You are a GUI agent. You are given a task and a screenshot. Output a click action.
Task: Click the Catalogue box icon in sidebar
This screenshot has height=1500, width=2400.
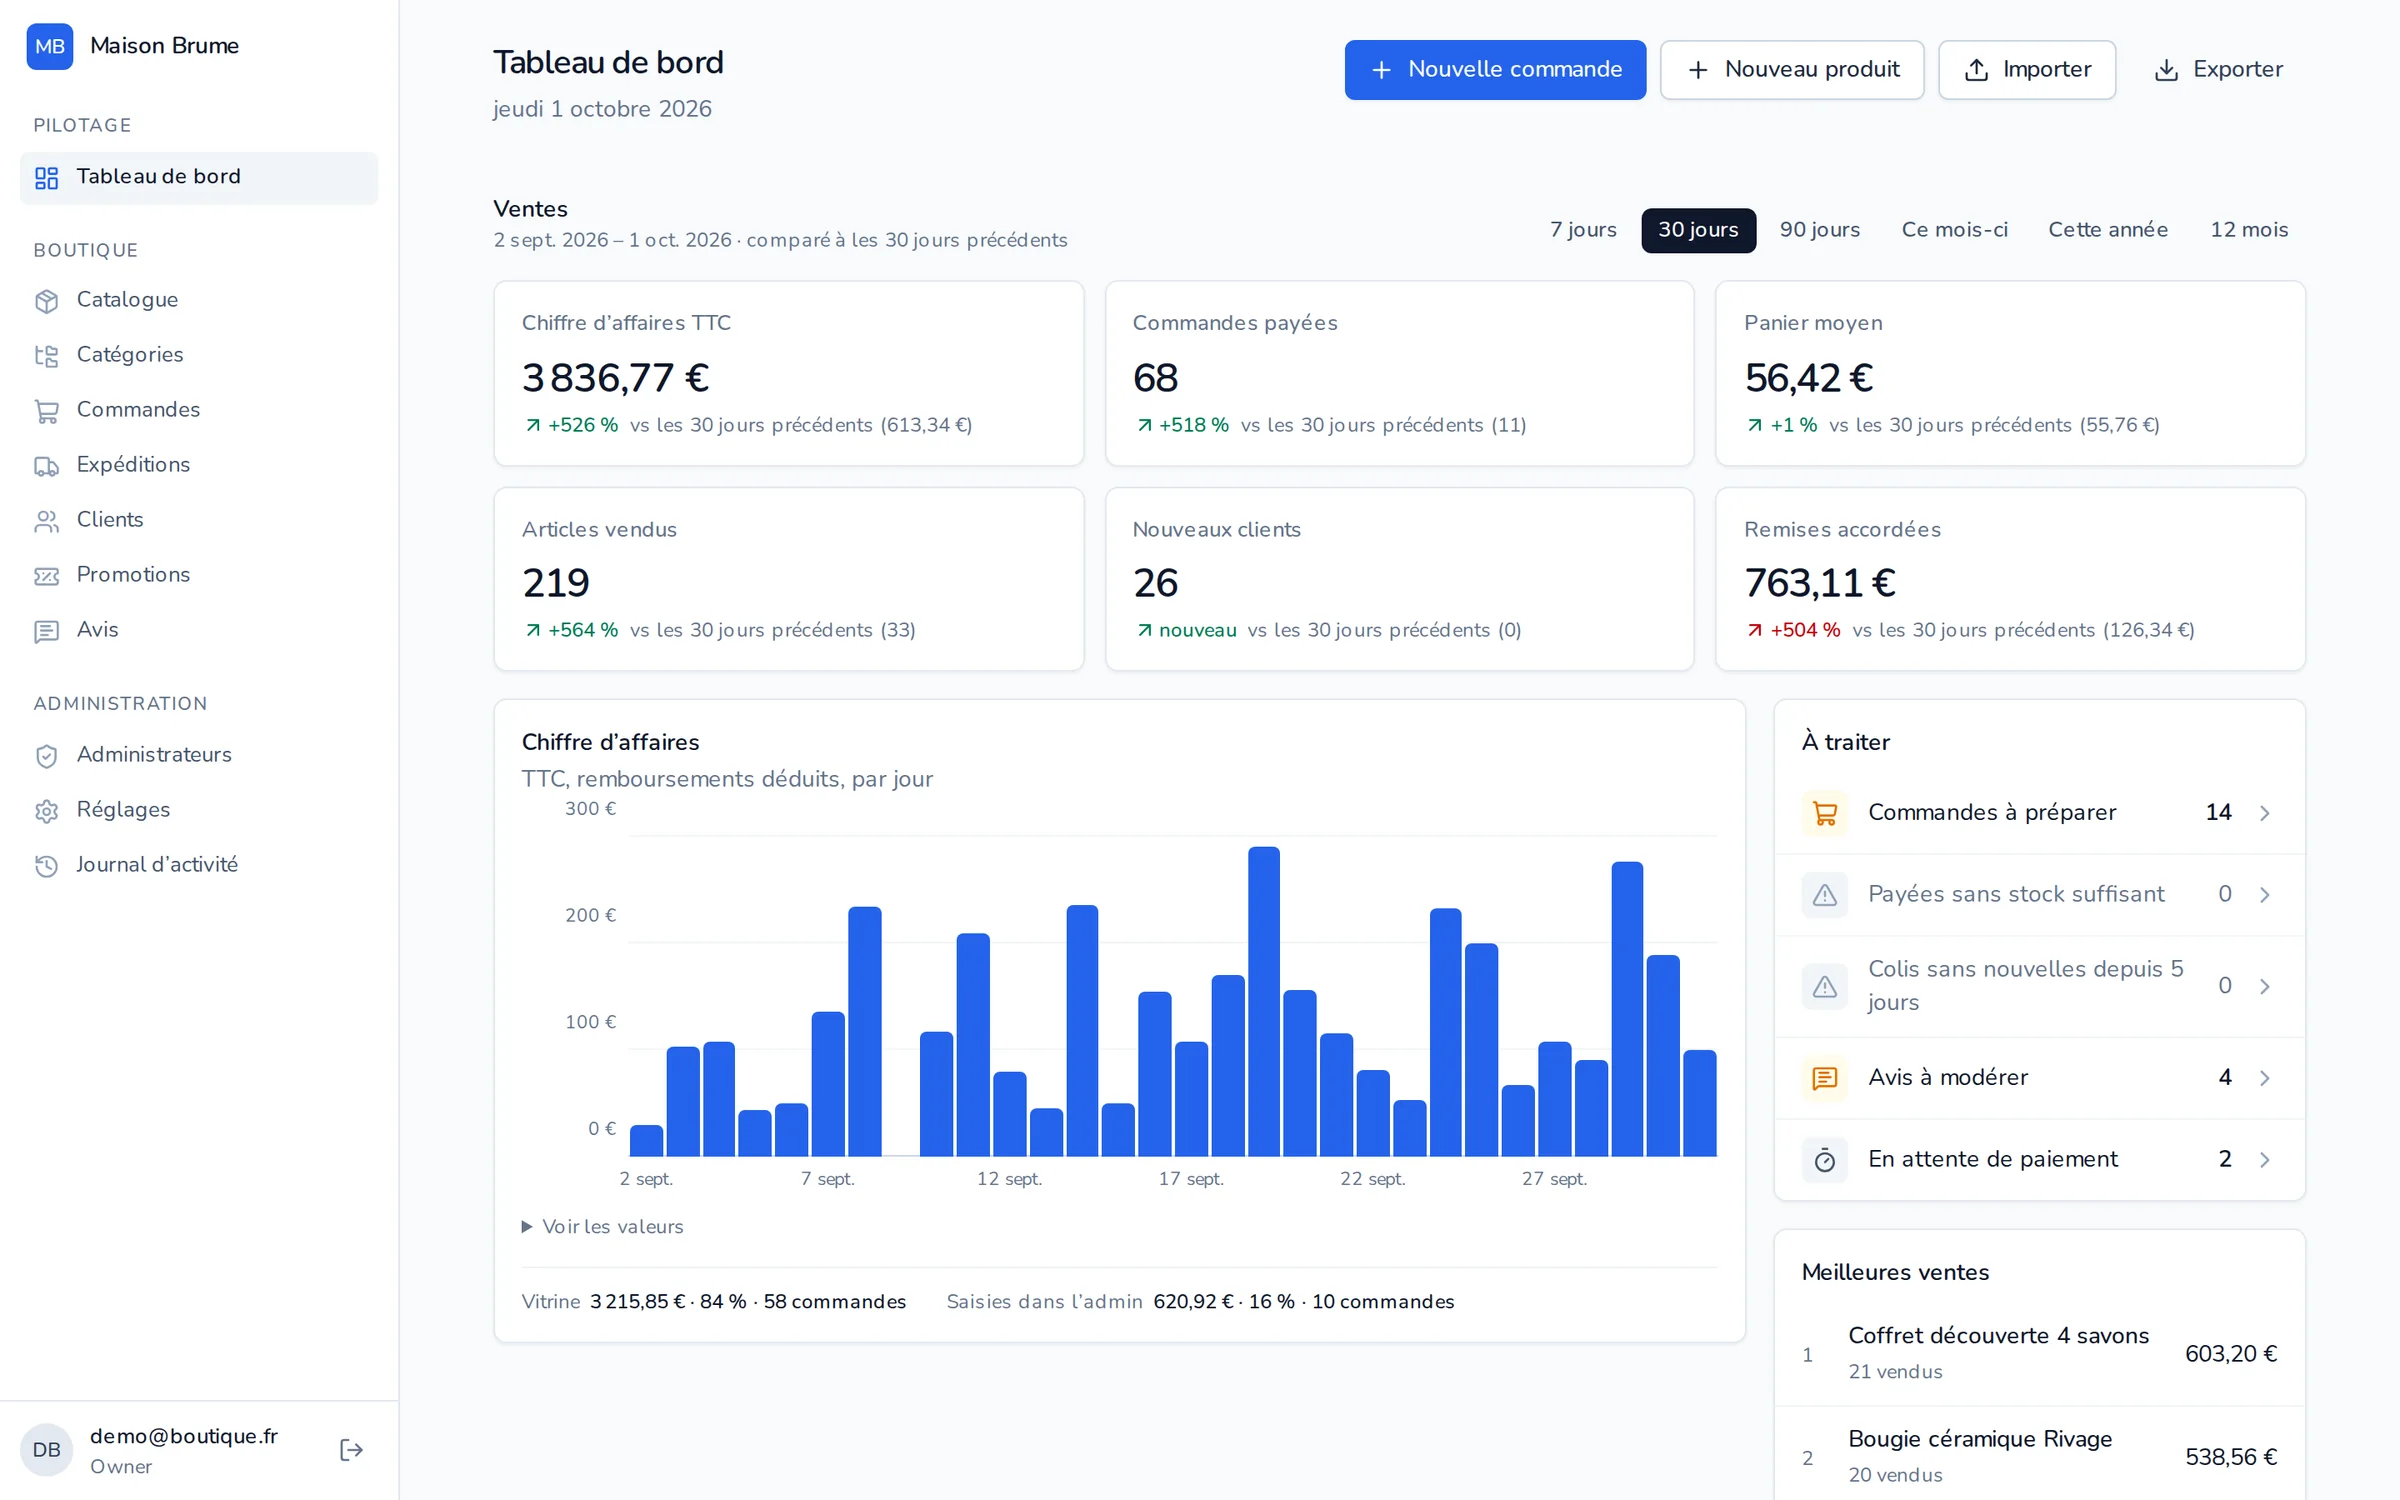pos(47,301)
